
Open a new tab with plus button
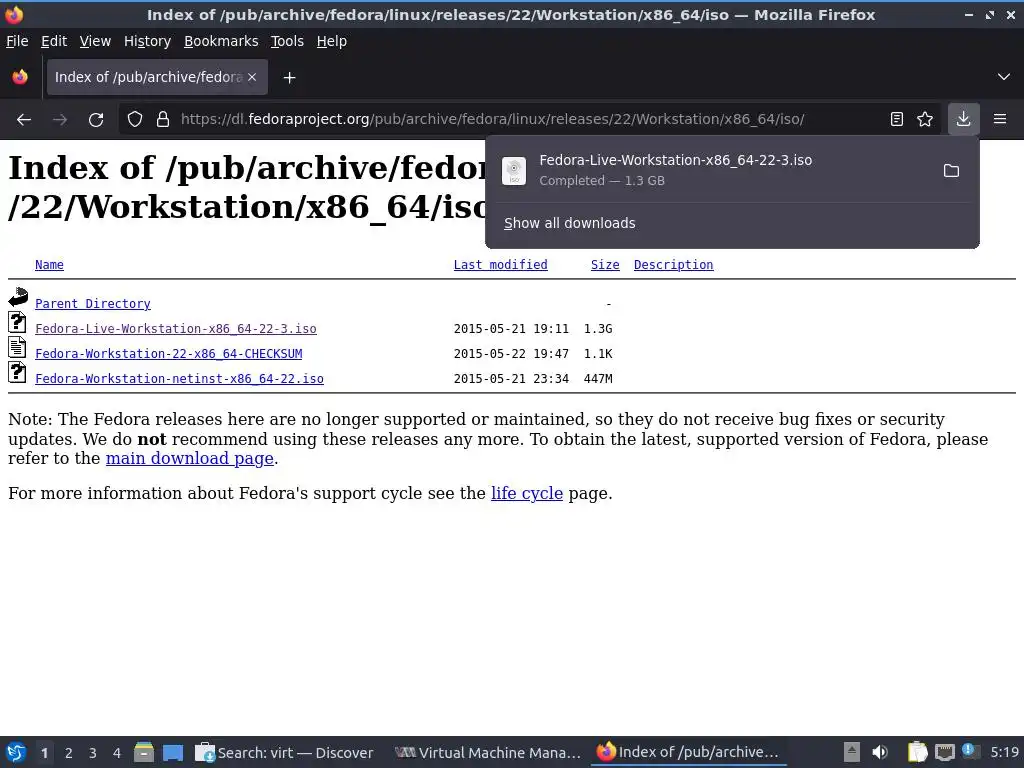[x=289, y=78]
